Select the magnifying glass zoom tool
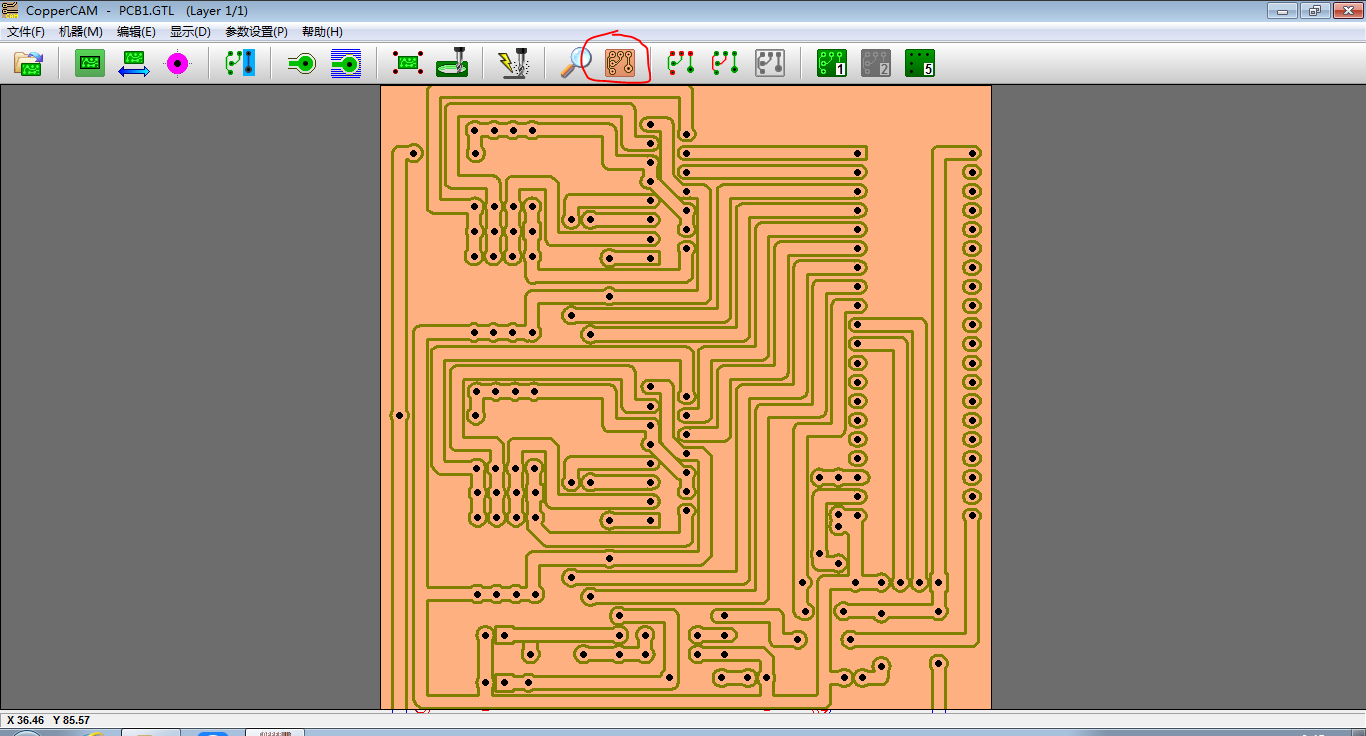 576,64
